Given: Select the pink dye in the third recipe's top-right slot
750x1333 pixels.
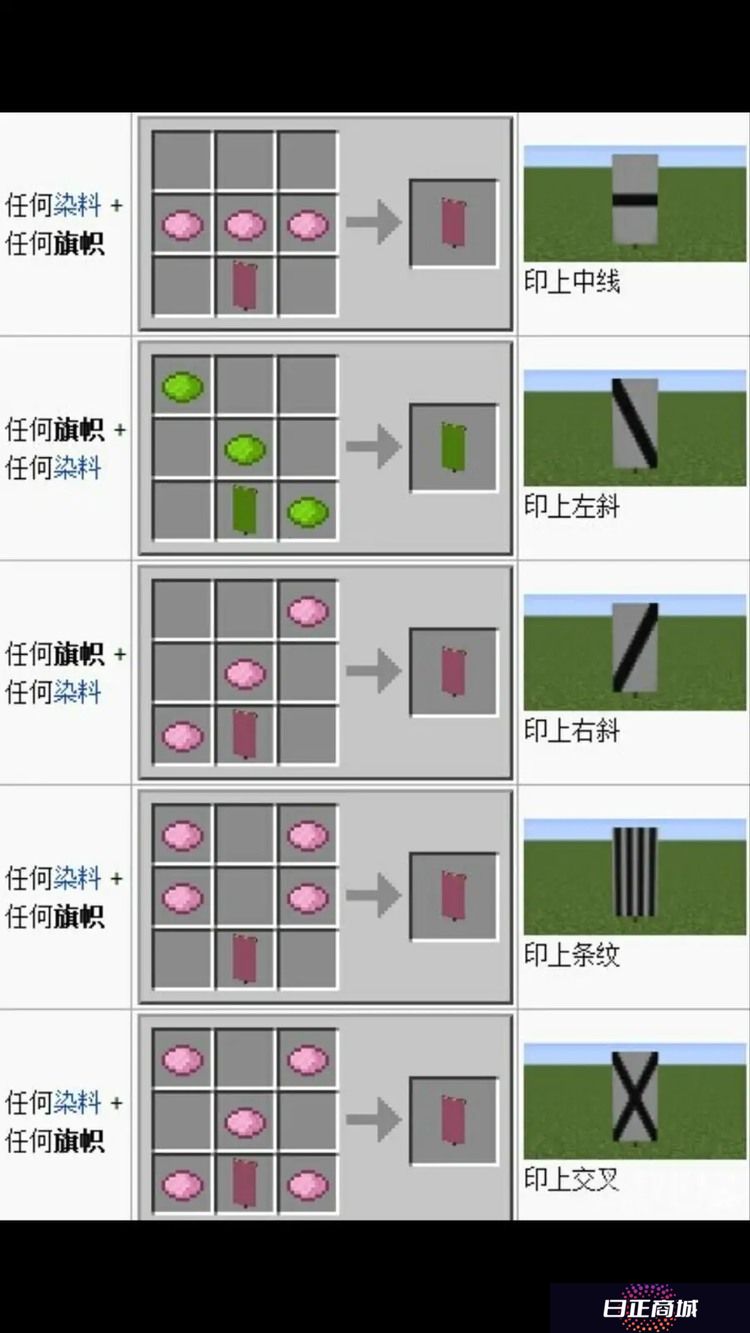Looking at the screenshot, I should coord(308,611).
